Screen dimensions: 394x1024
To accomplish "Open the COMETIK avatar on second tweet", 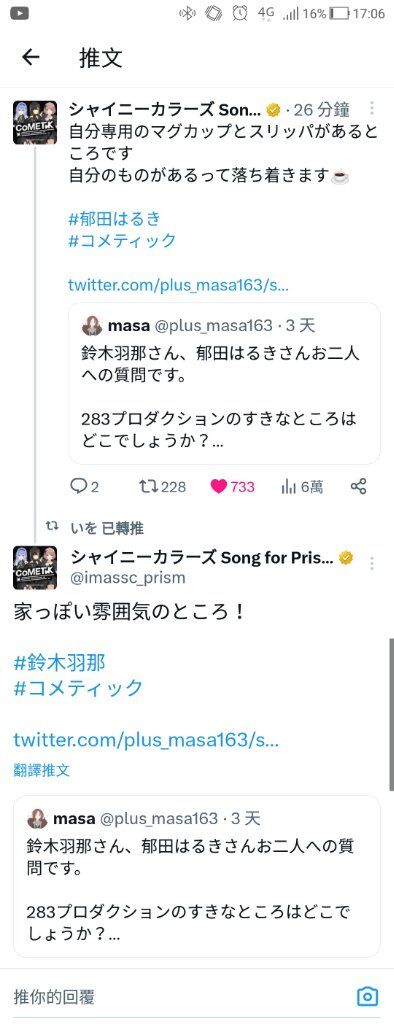I will tap(30, 568).
